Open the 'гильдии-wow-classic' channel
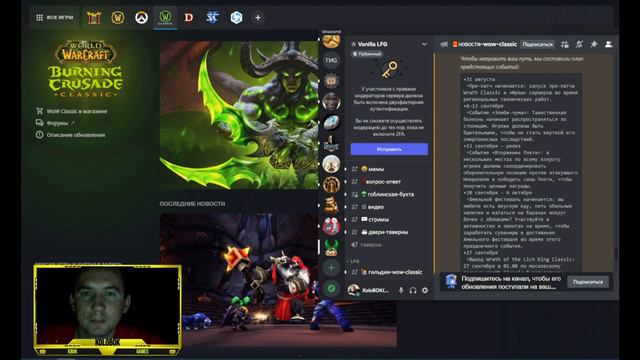The width and height of the screenshot is (640, 360). coord(388,272)
